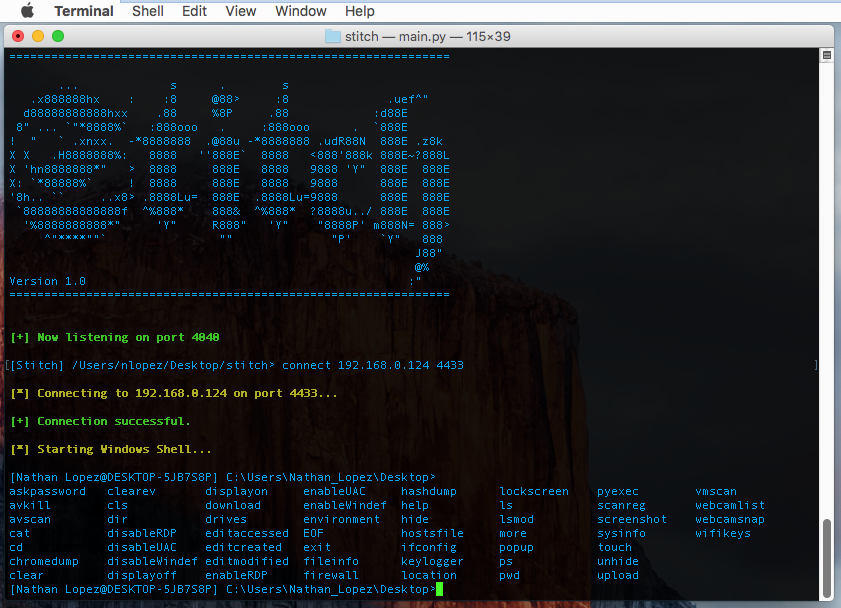Open the View menu
Image resolution: width=841 pixels, height=608 pixels.
pos(240,11)
